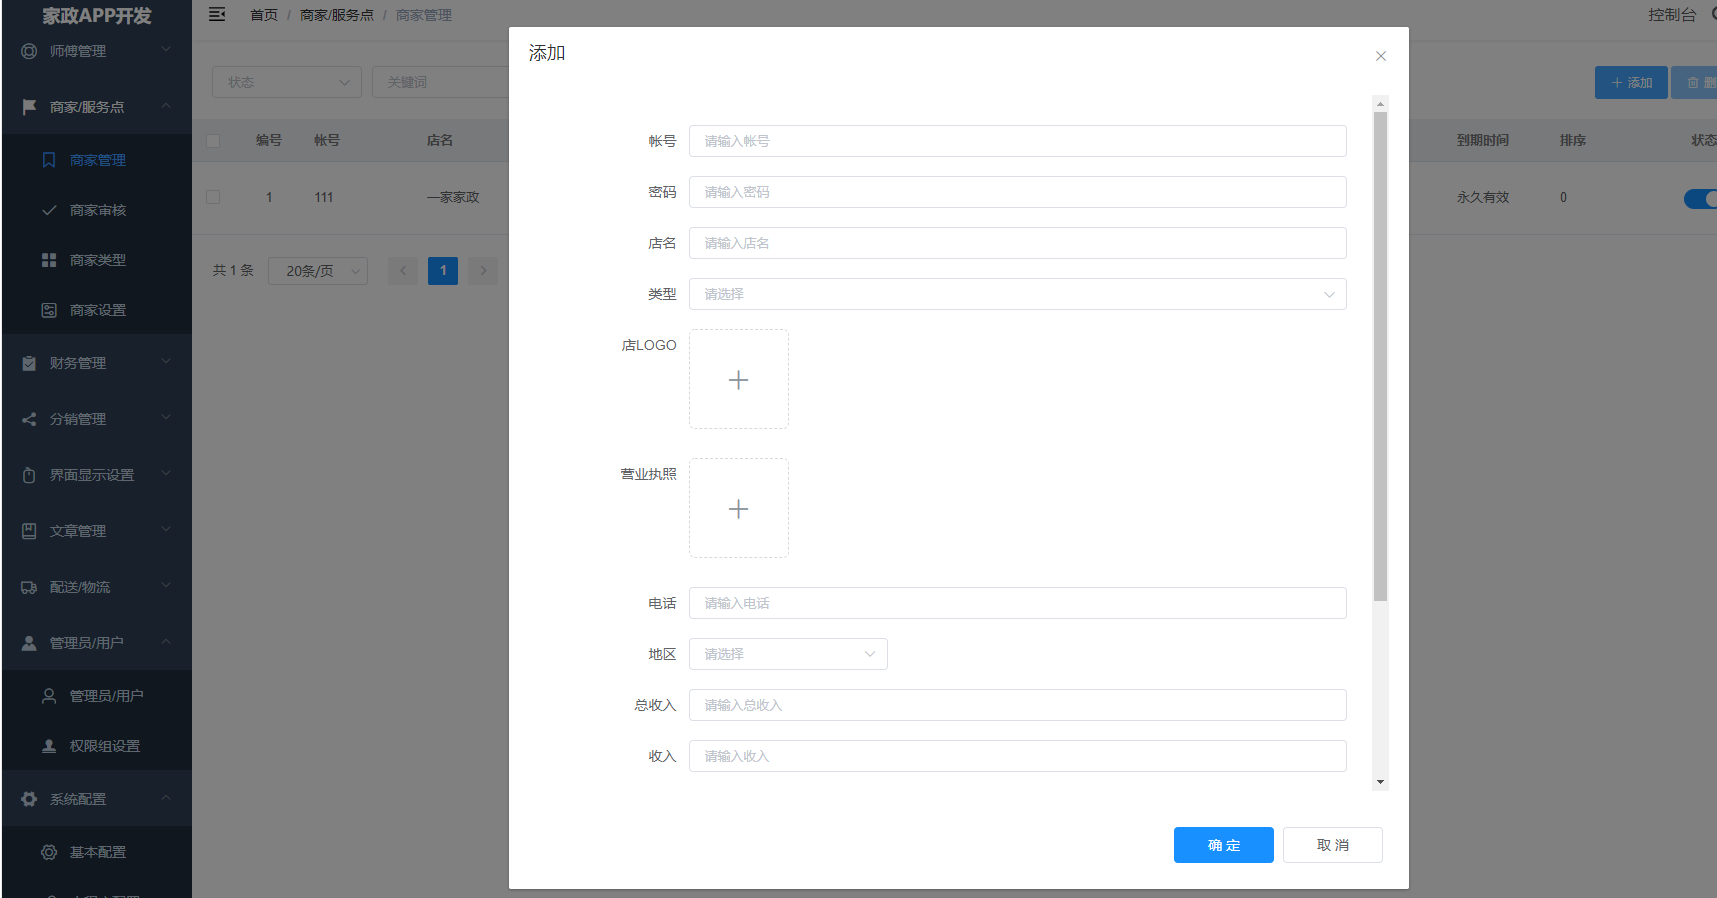Toggle the 状态 switch for 一家家政
1717x898 pixels.
pyautogui.click(x=1700, y=198)
